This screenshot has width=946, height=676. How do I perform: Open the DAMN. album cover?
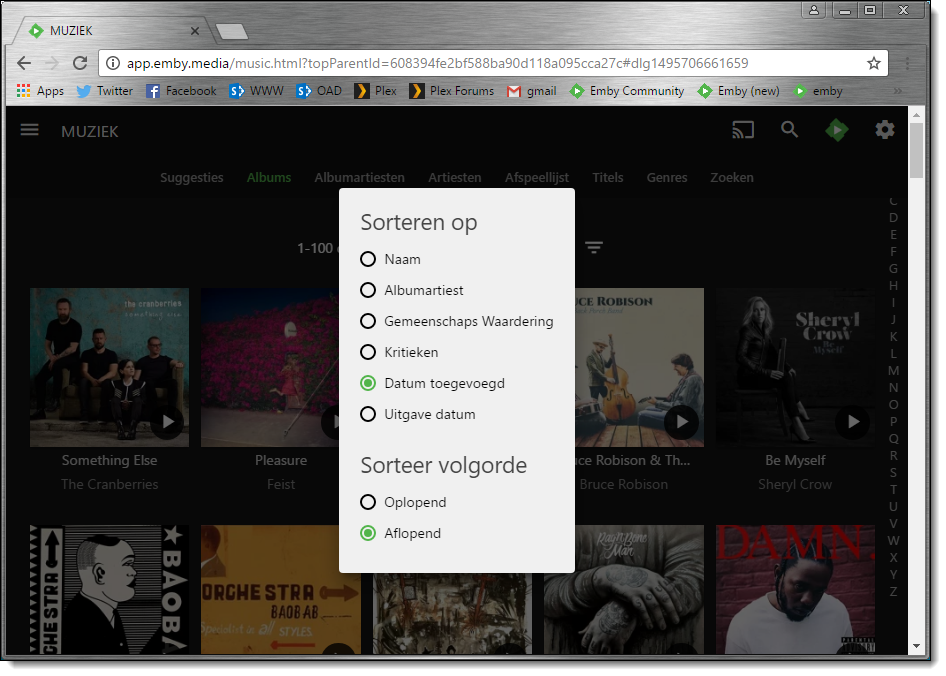[x=795, y=589]
